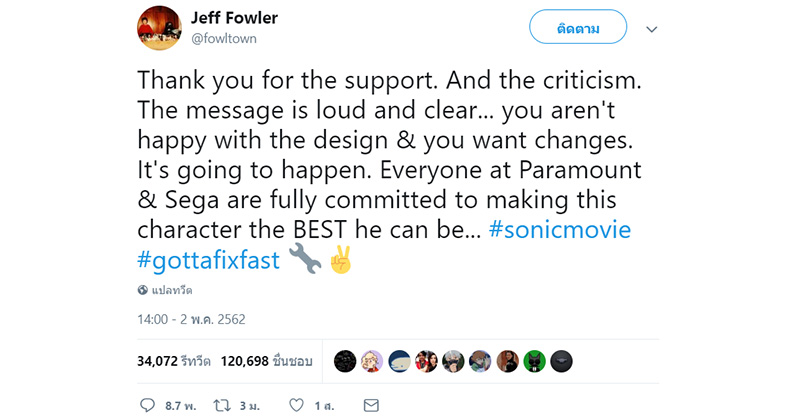Click the reply speech bubble icon
This screenshot has width=800, height=418.
[x=147, y=406]
